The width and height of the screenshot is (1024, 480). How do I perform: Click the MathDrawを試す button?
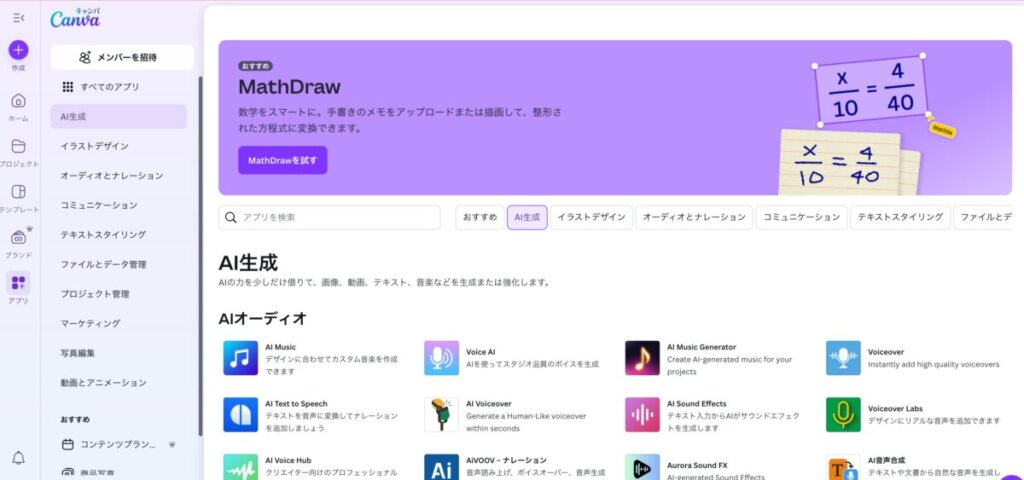[282, 160]
